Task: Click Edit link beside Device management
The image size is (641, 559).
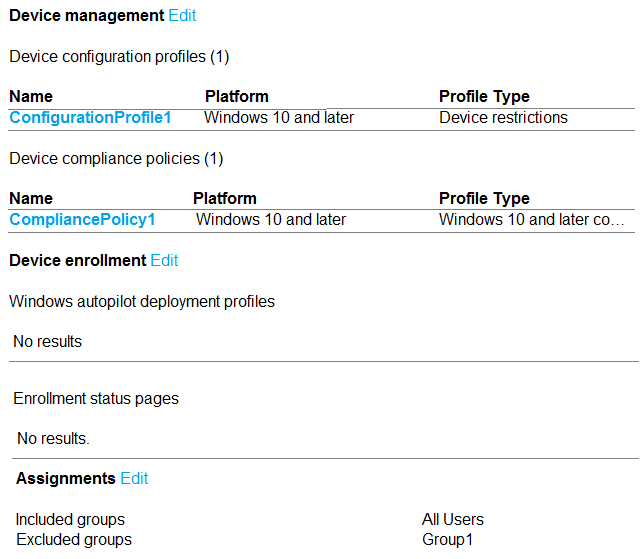Action: (182, 16)
